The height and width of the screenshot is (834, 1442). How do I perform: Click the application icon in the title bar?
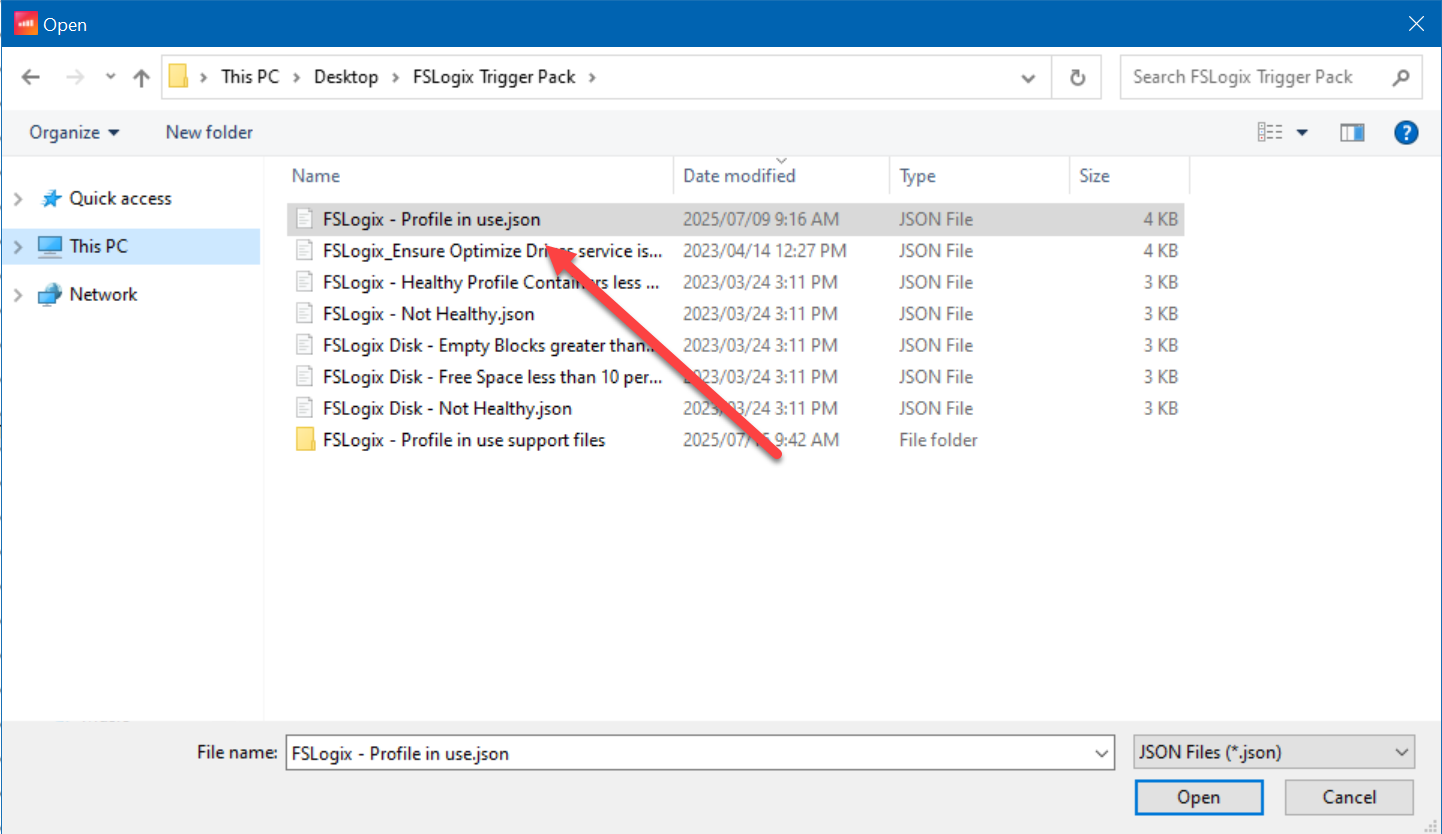point(26,23)
